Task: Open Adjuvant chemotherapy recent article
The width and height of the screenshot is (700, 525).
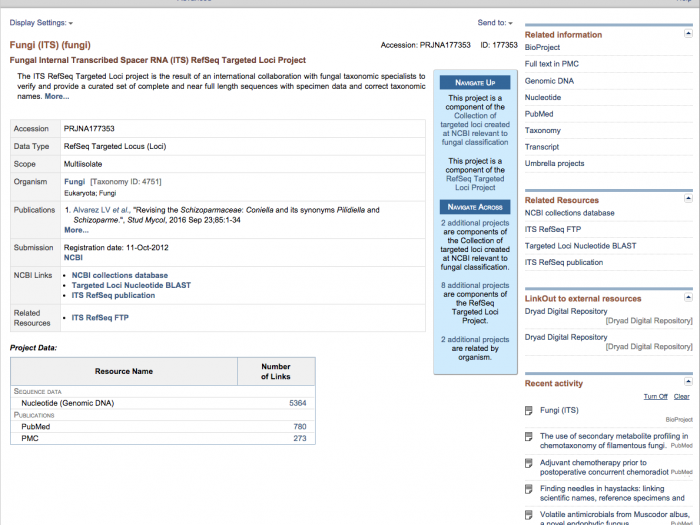Action: 604,467
